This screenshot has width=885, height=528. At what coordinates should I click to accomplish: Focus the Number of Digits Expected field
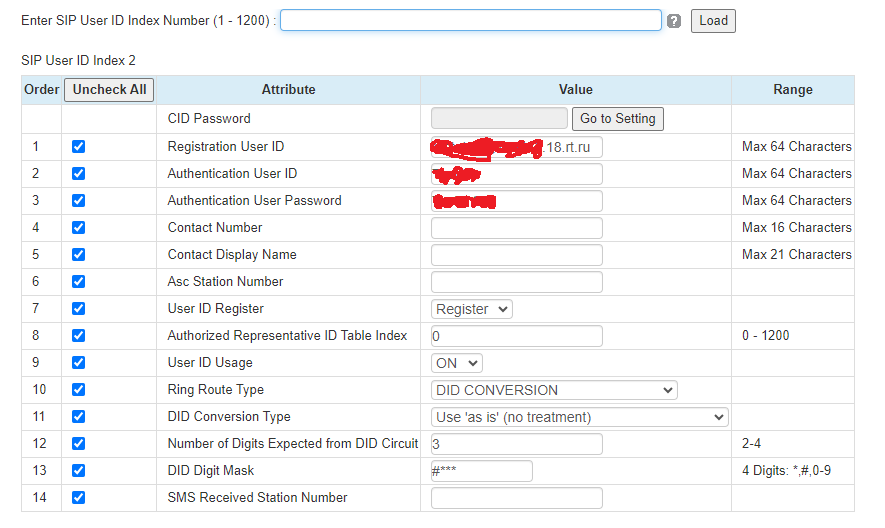[516, 444]
